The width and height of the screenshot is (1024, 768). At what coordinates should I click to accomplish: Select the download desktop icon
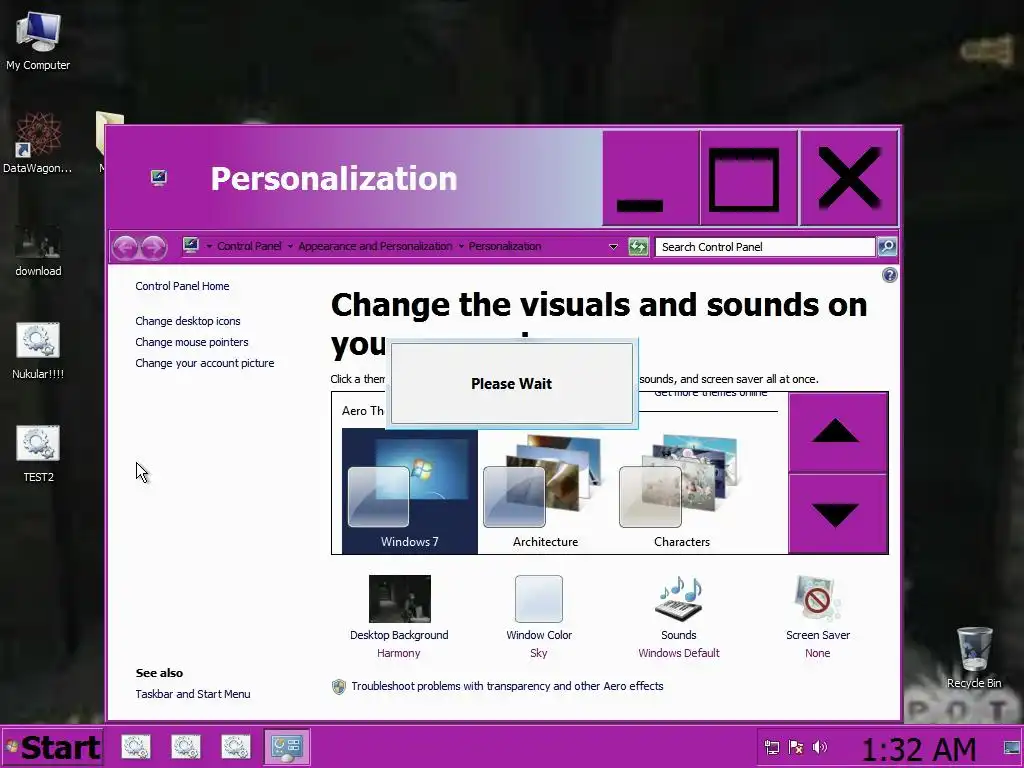point(38,251)
